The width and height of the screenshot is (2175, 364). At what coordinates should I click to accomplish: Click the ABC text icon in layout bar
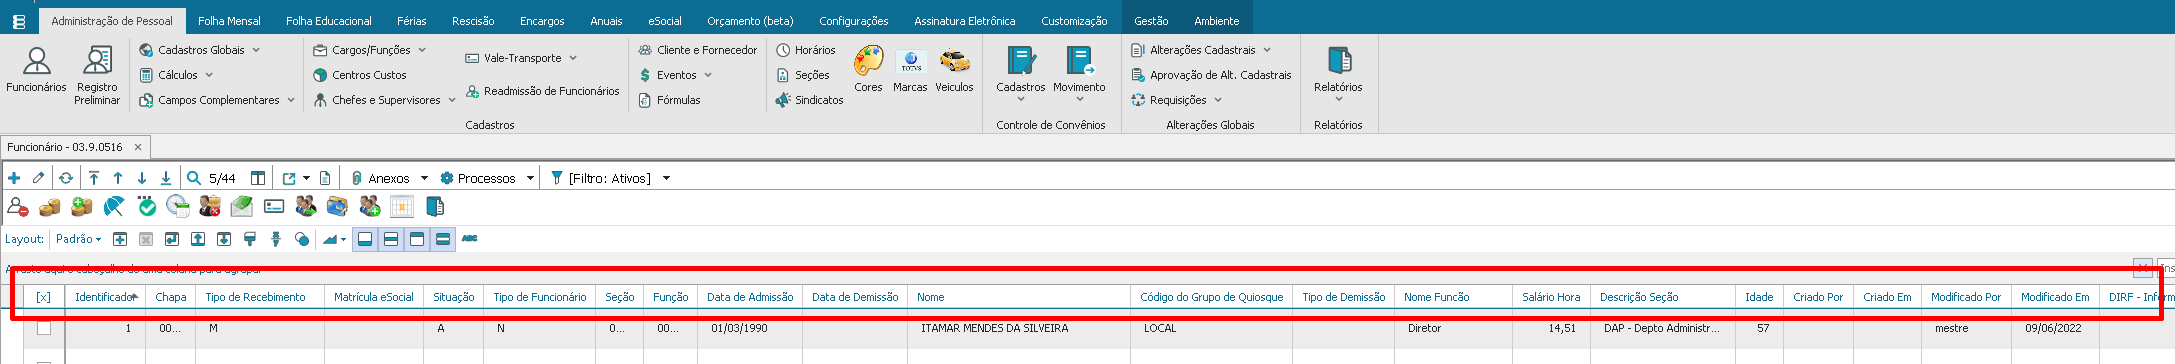(470, 239)
